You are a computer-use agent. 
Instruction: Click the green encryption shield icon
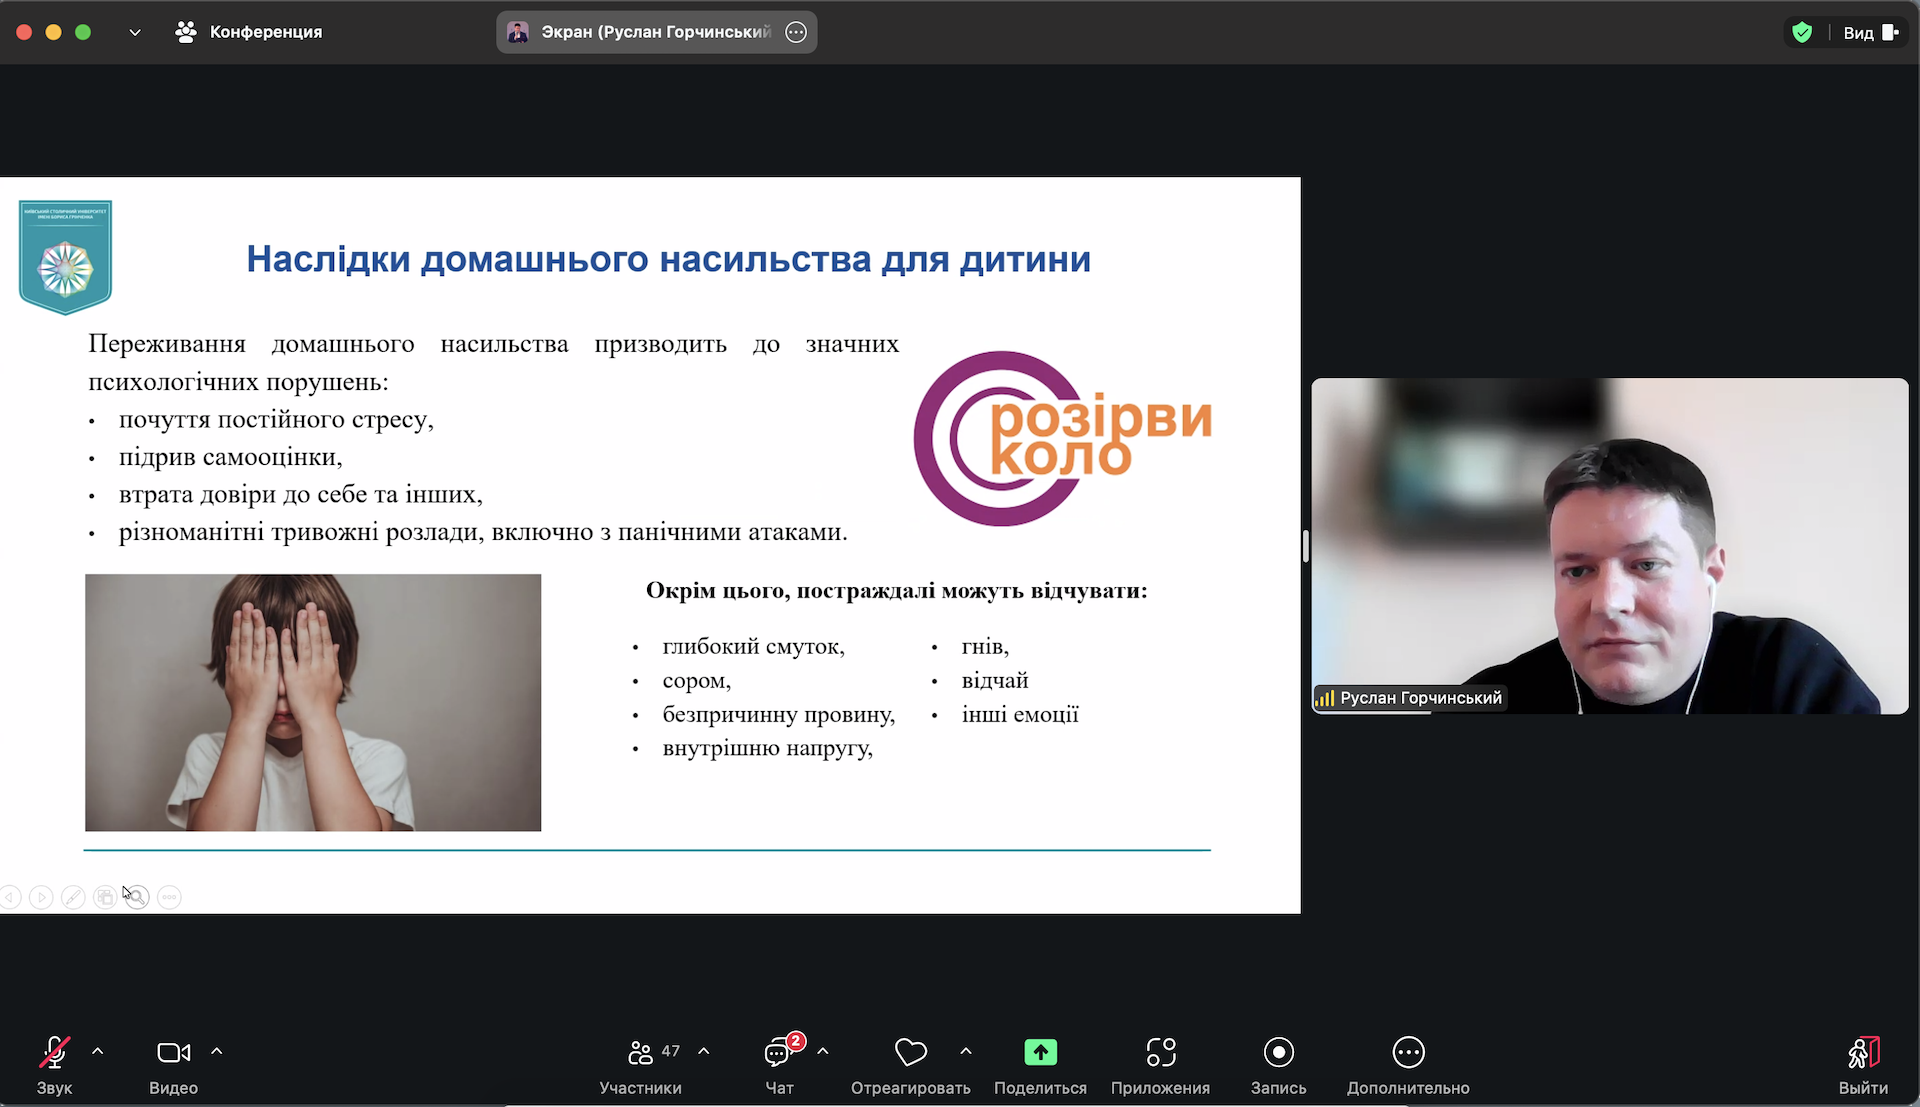[x=1802, y=32]
